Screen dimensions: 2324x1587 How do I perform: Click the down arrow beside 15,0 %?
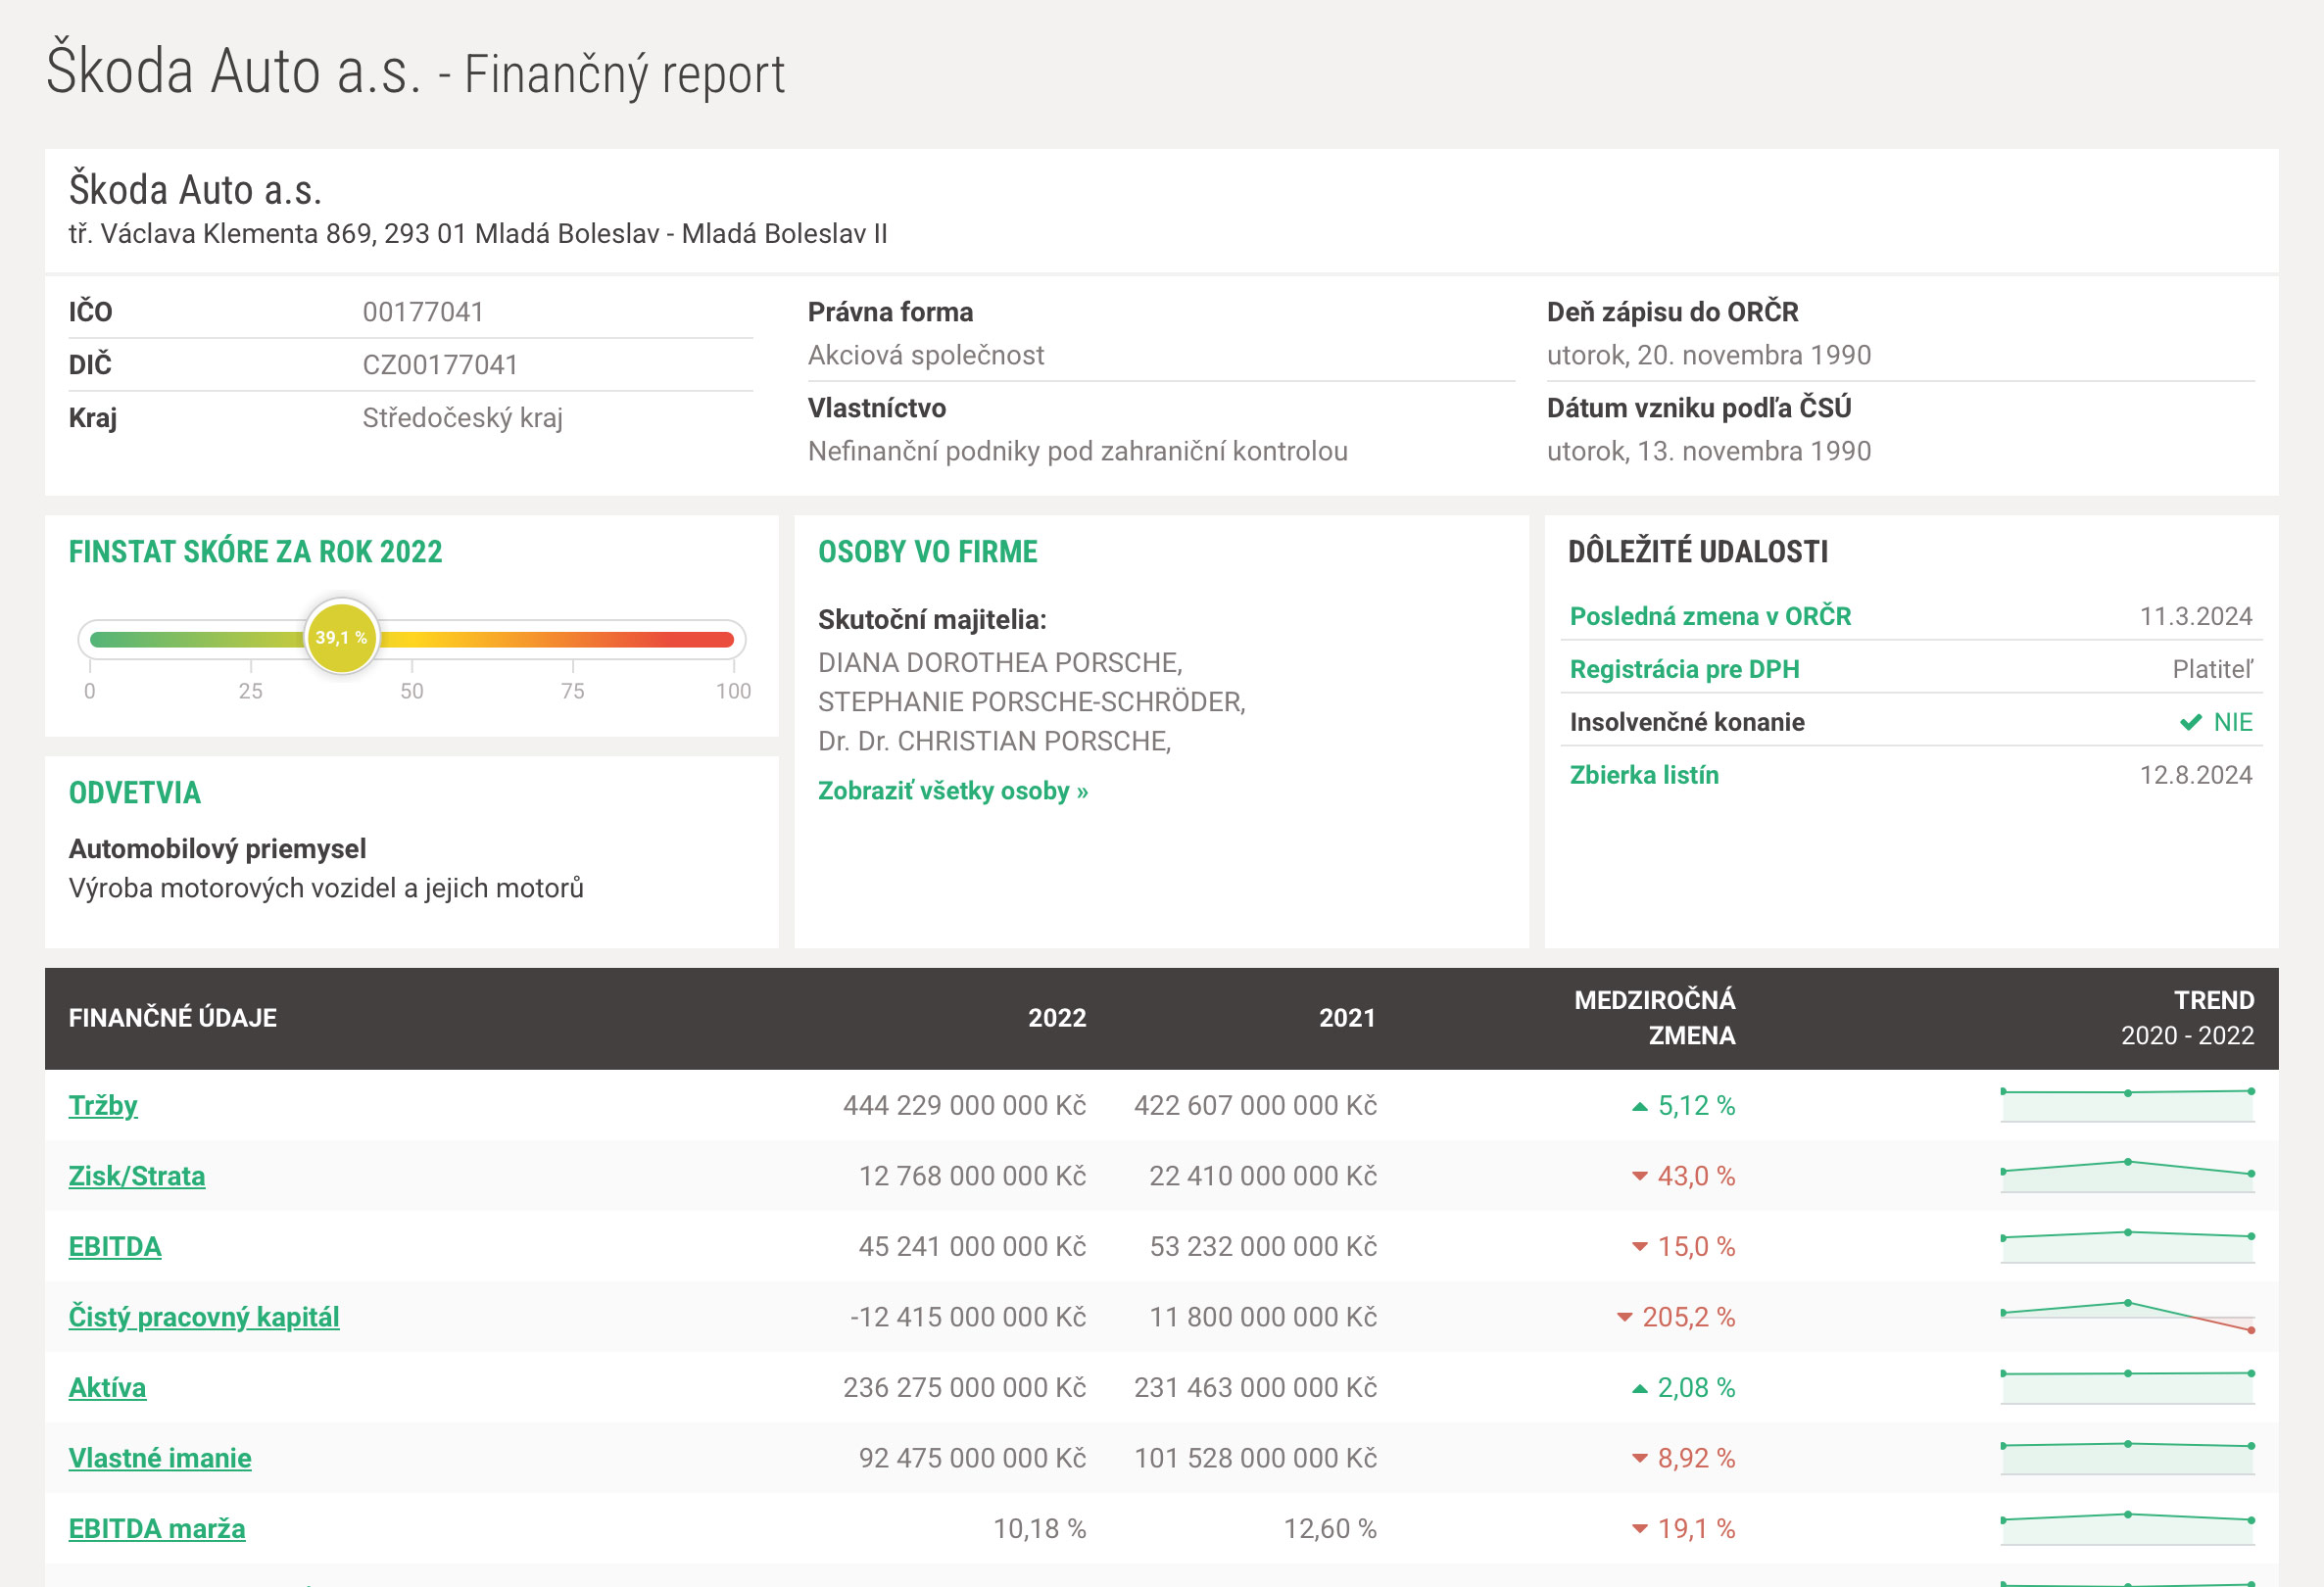tap(1639, 1247)
